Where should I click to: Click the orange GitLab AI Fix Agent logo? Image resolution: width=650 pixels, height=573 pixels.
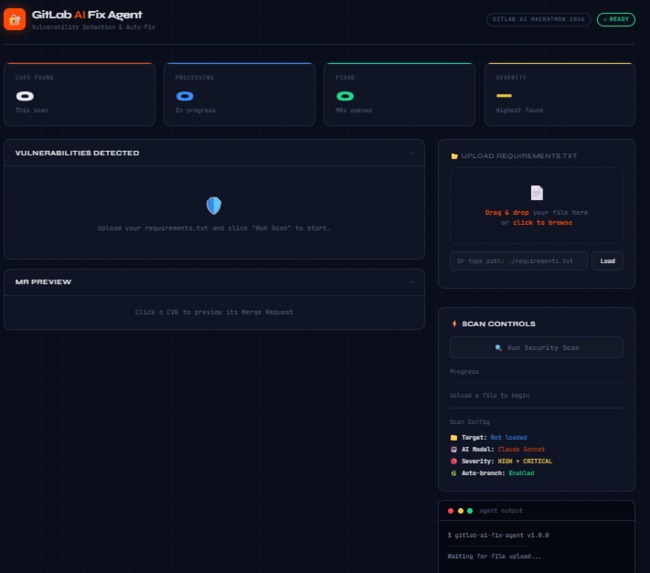[15, 19]
